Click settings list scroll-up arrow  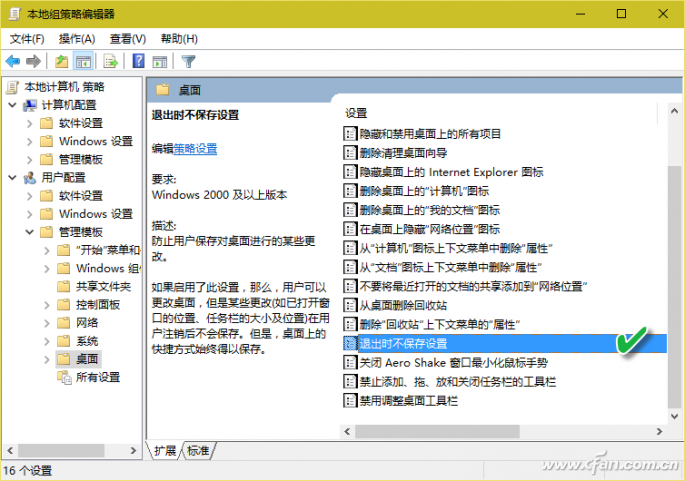coord(674,111)
